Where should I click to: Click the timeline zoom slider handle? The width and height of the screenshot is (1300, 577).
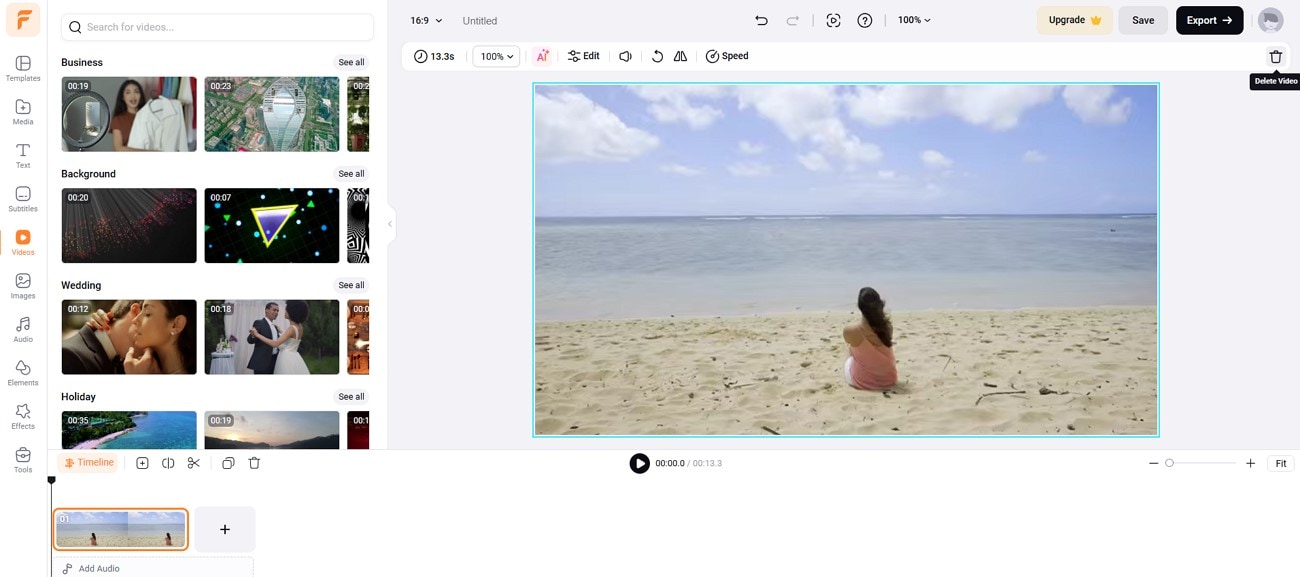click(1169, 463)
